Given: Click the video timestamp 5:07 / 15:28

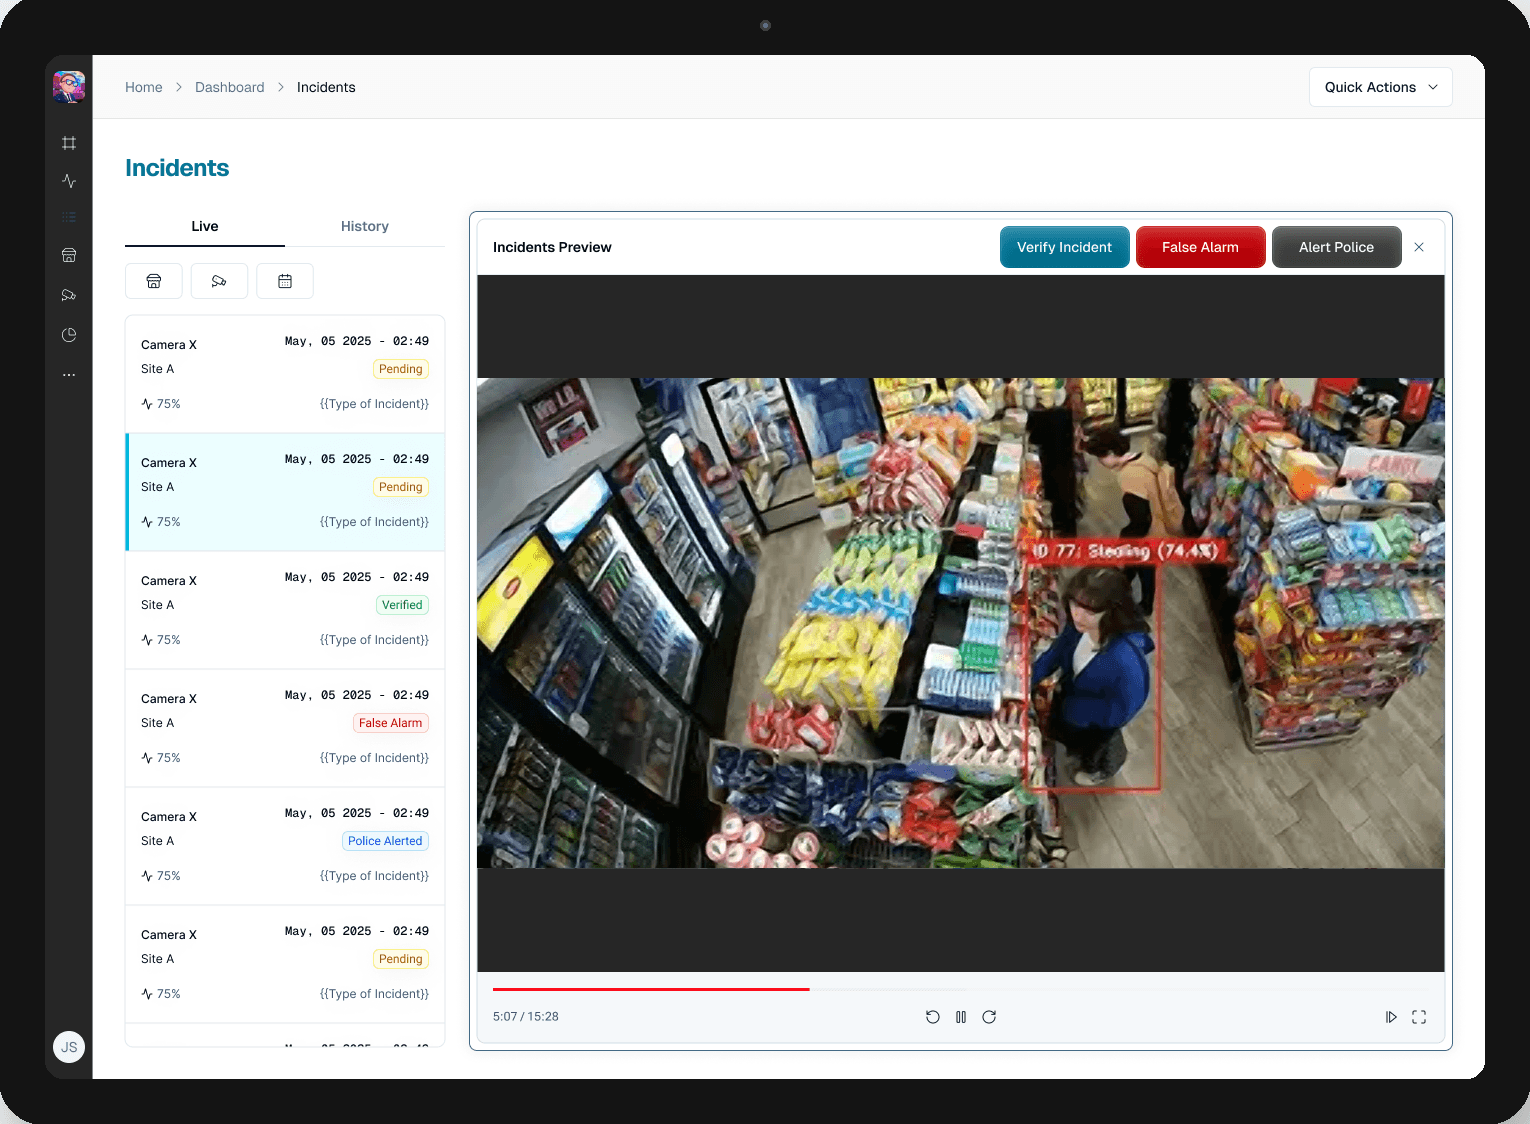Looking at the screenshot, I should click(526, 1017).
